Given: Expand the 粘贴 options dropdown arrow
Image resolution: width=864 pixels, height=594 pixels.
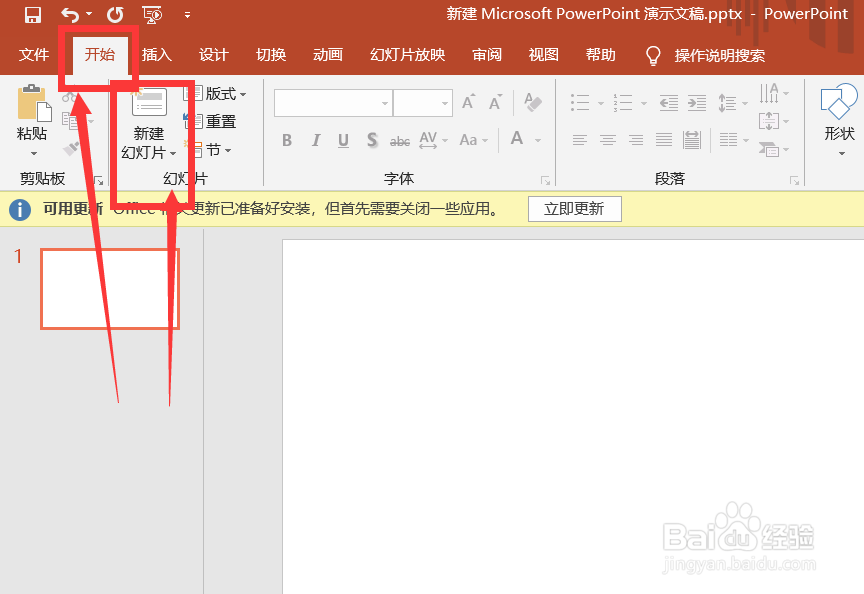Looking at the screenshot, I should 34,154.
